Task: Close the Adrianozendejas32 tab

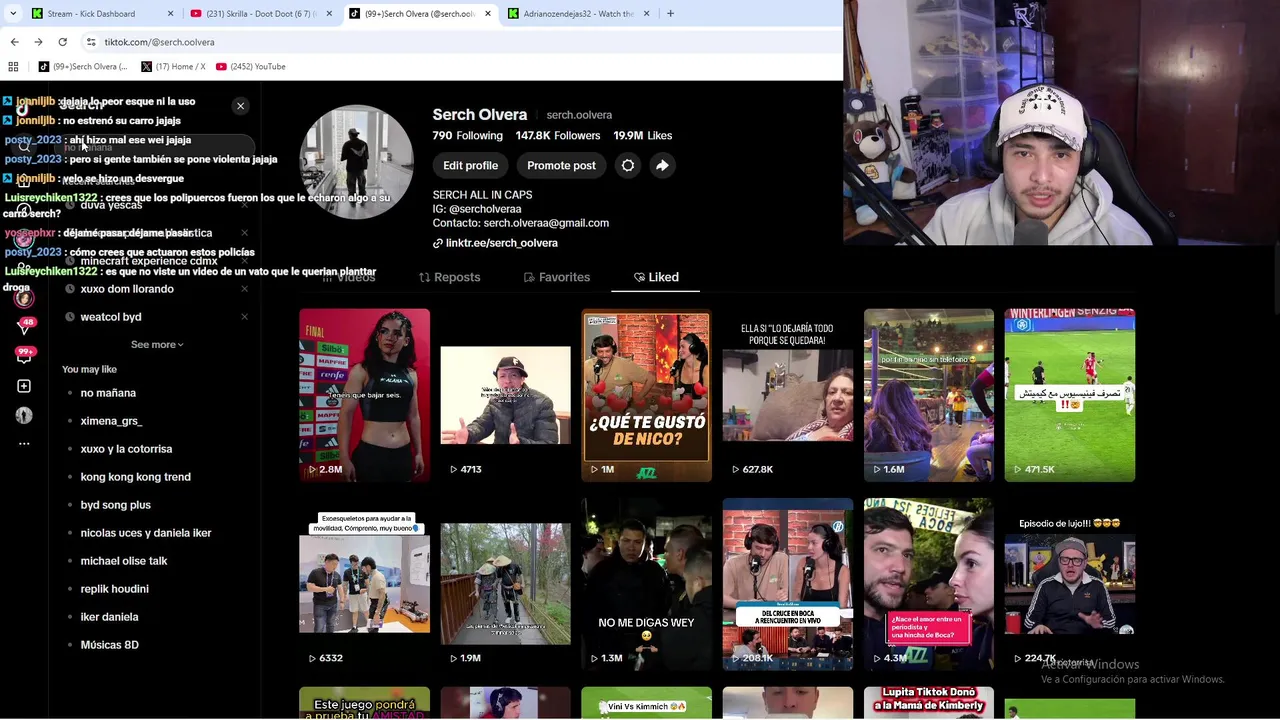Action: tap(646, 14)
